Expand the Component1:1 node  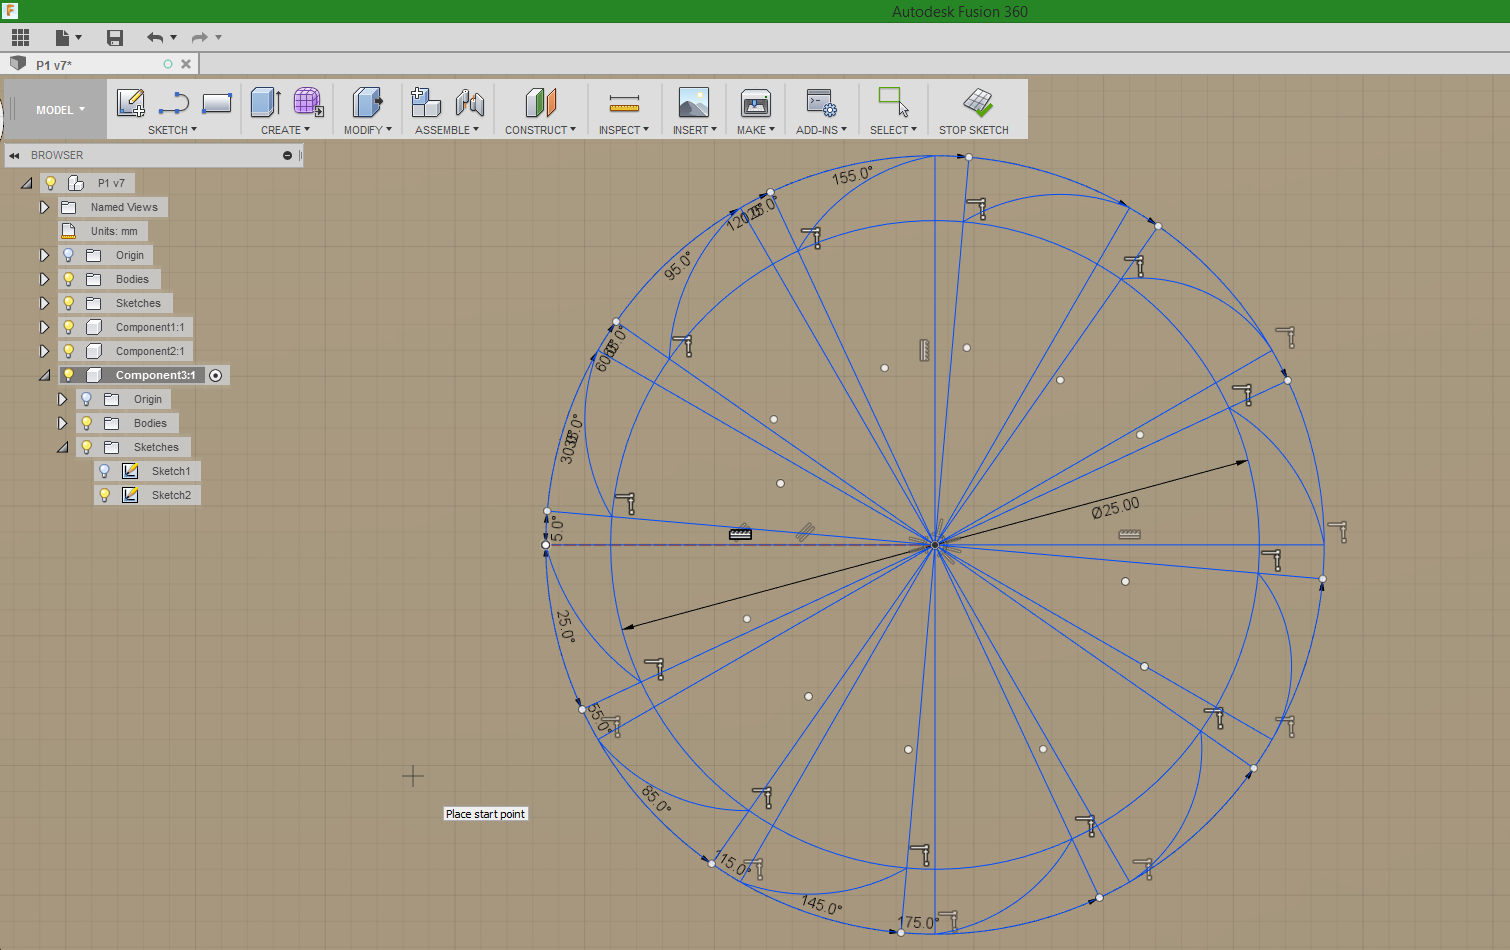pyautogui.click(x=44, y=327)
